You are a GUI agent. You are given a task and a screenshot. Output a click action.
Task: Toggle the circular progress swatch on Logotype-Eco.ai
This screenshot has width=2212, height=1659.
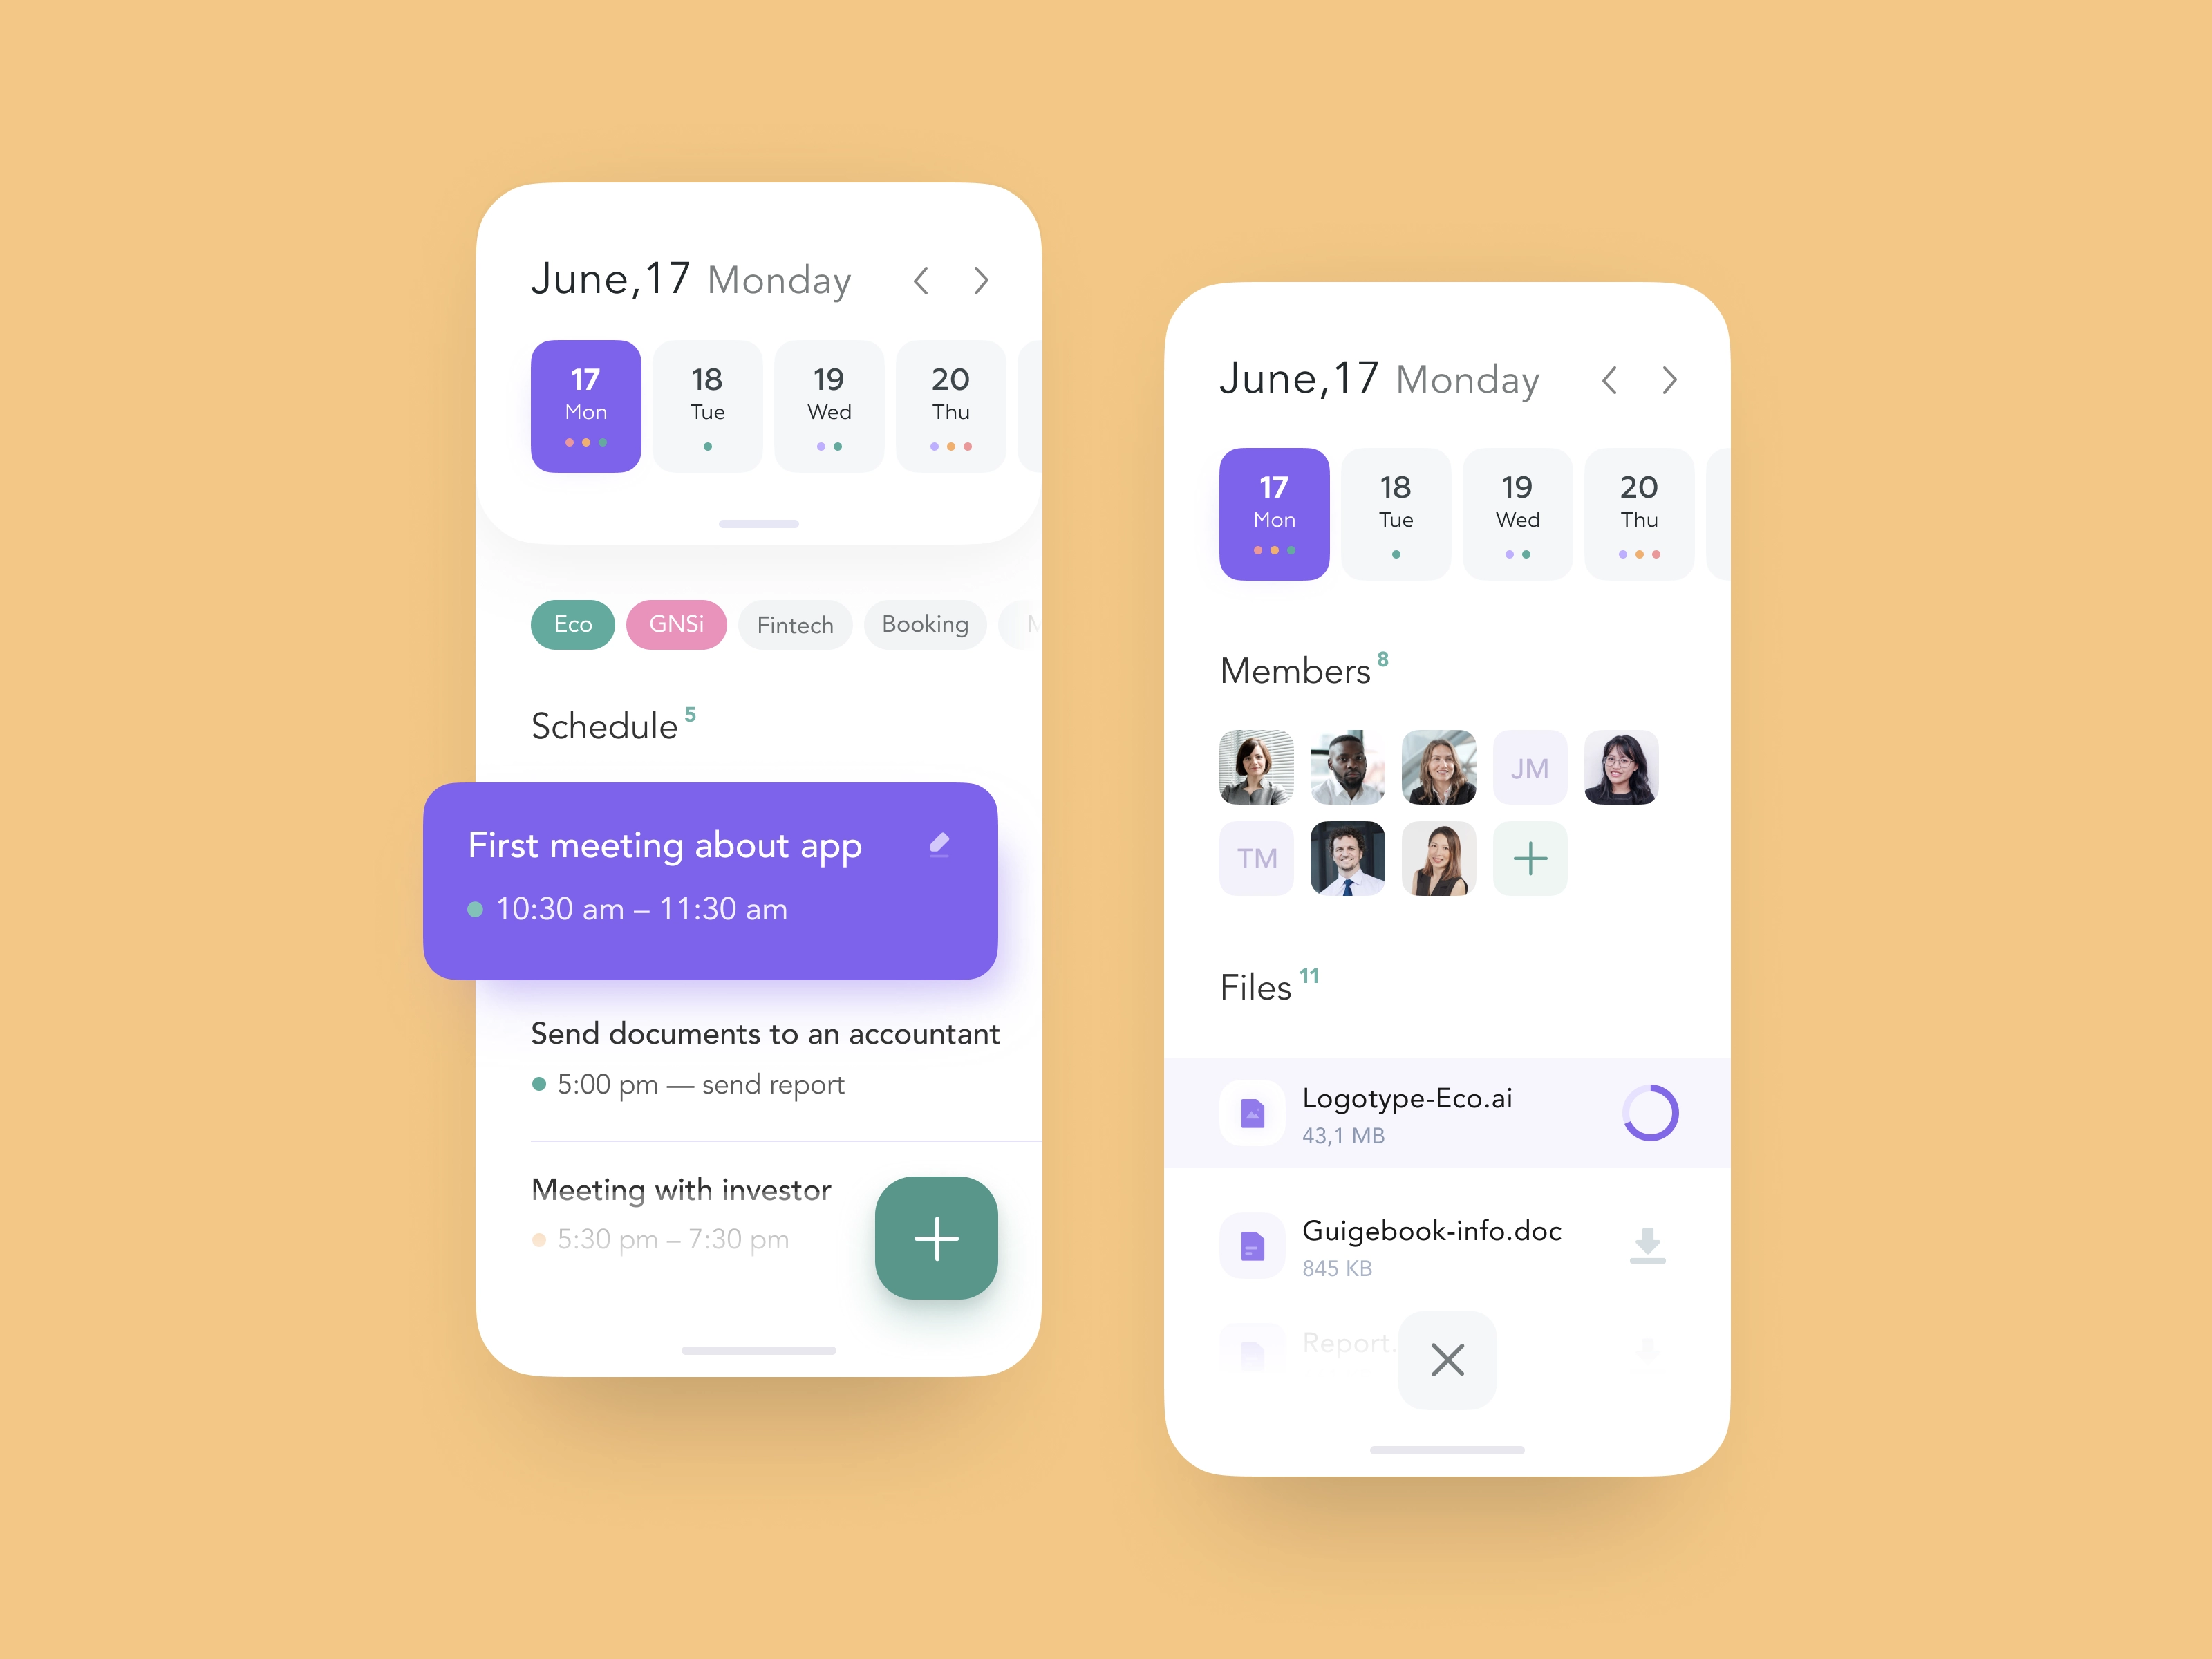[x=1649, y=1112]
